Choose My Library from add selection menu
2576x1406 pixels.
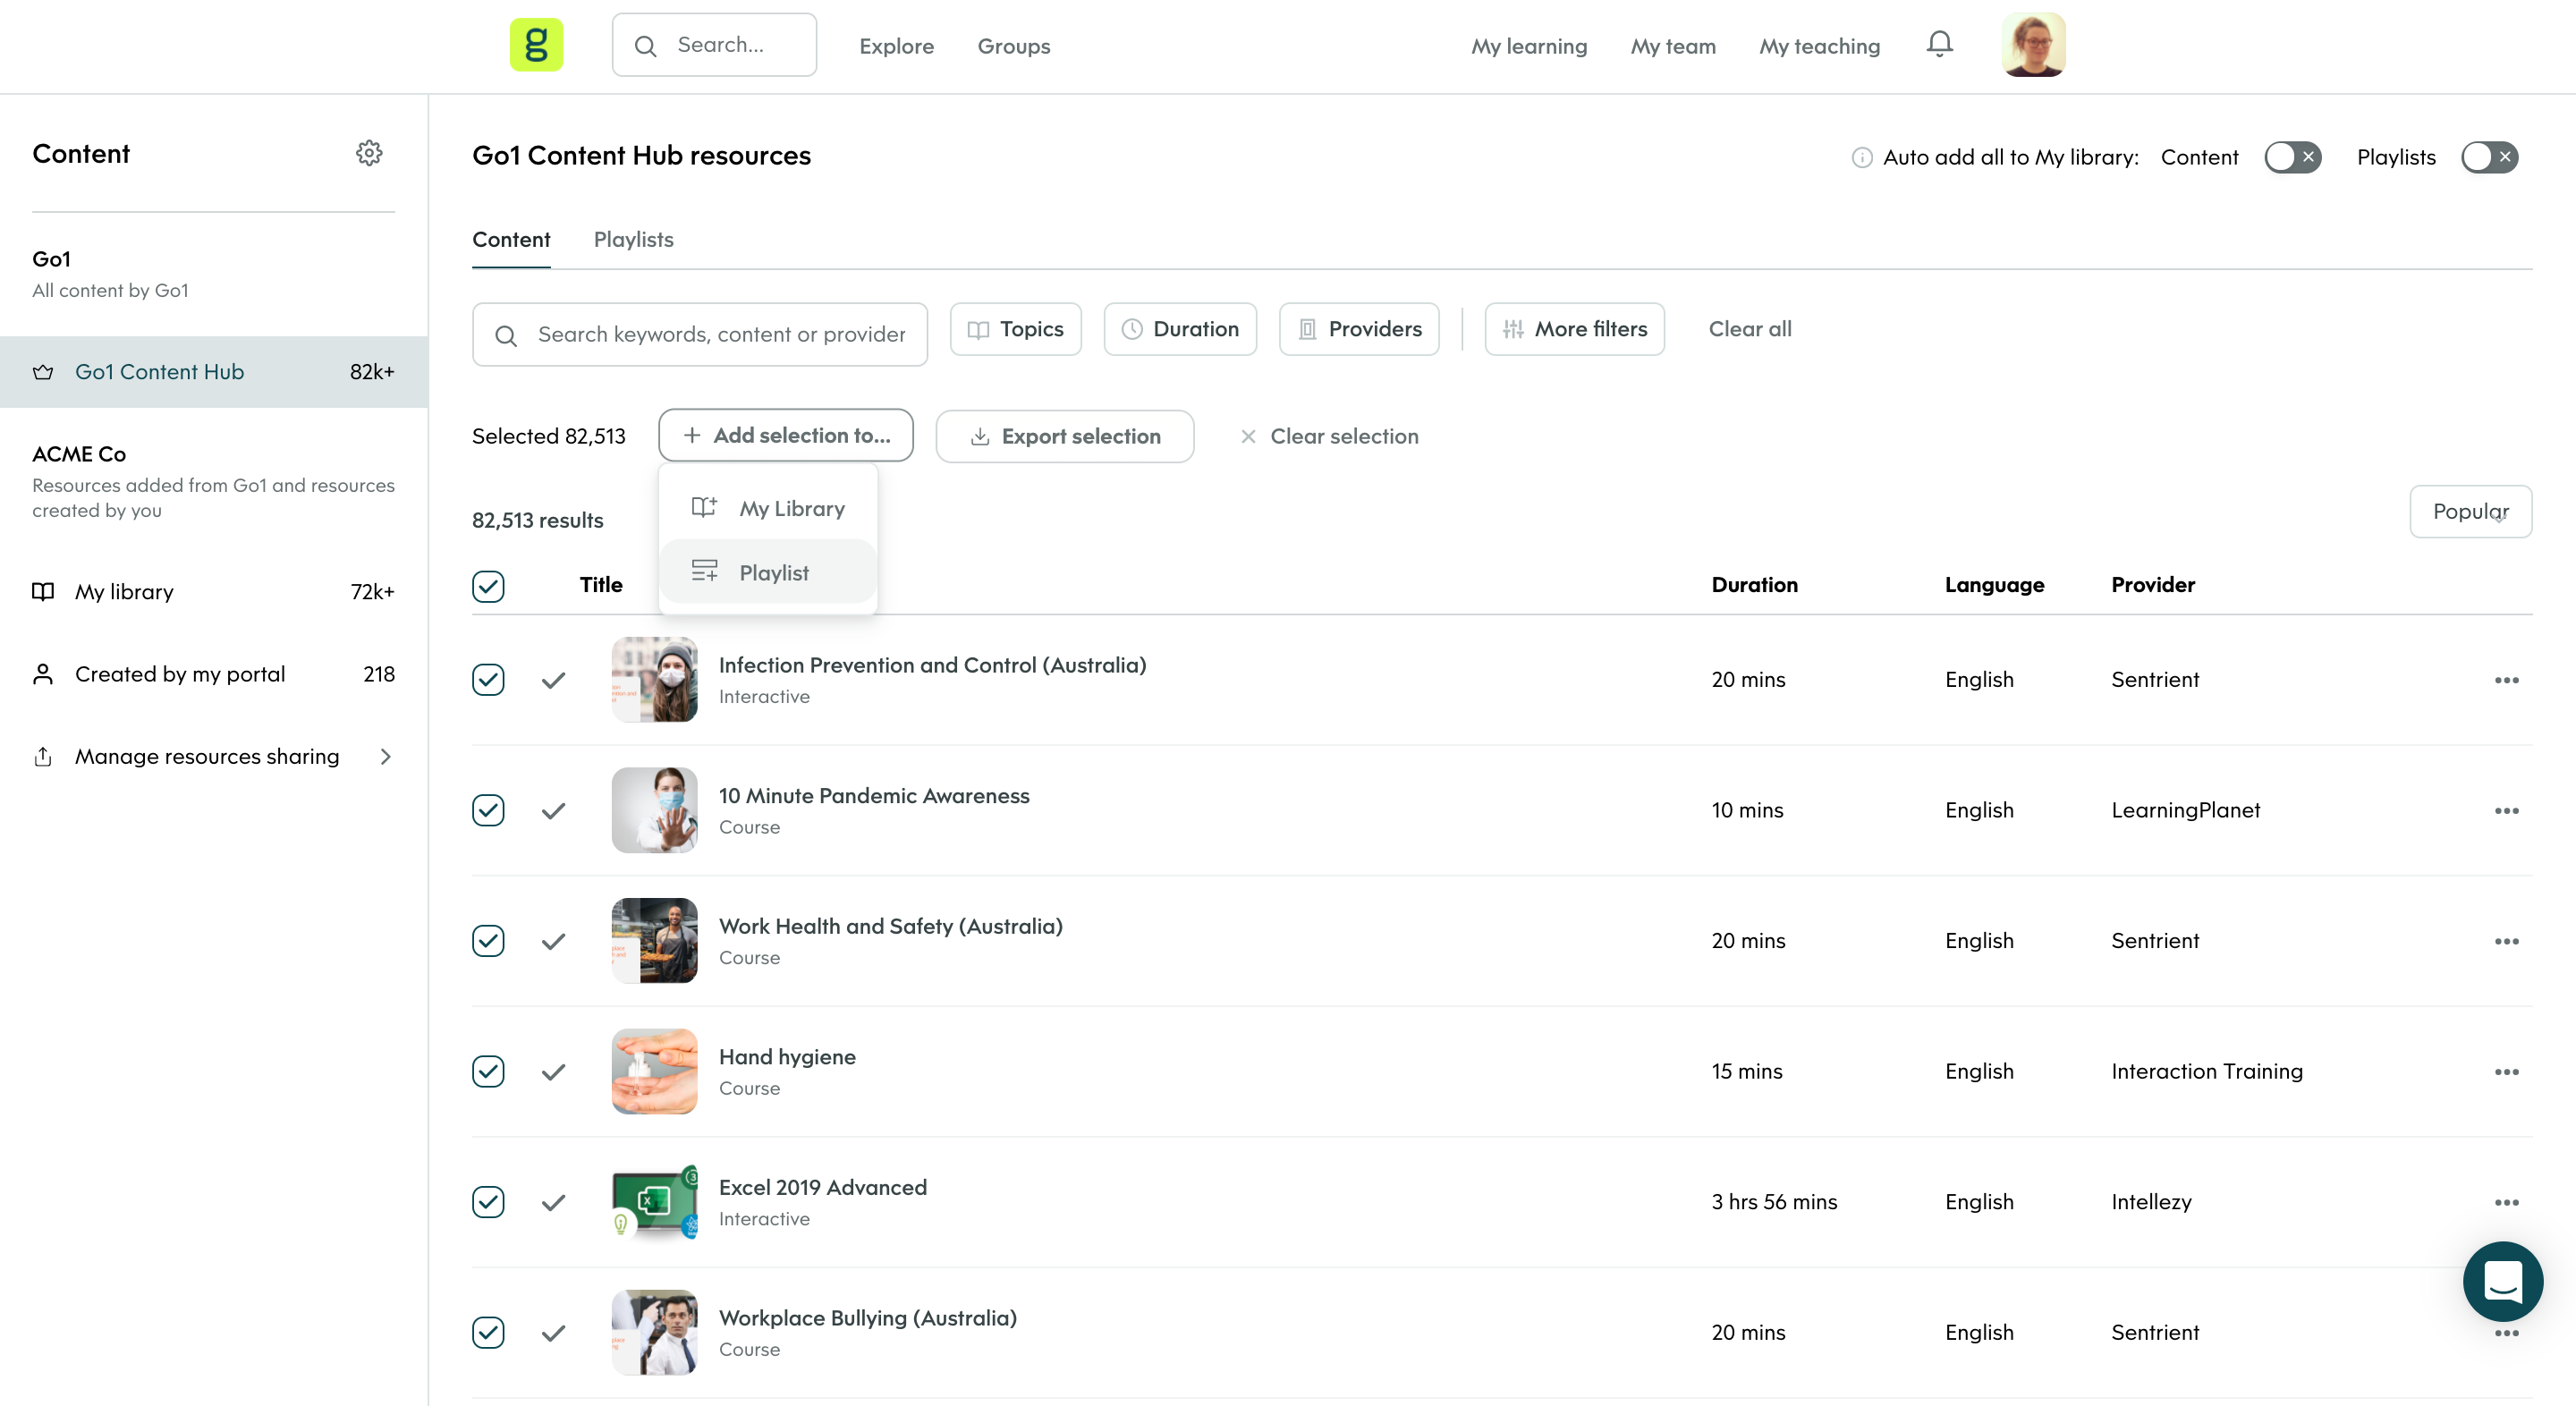click(x=768, y=508)
